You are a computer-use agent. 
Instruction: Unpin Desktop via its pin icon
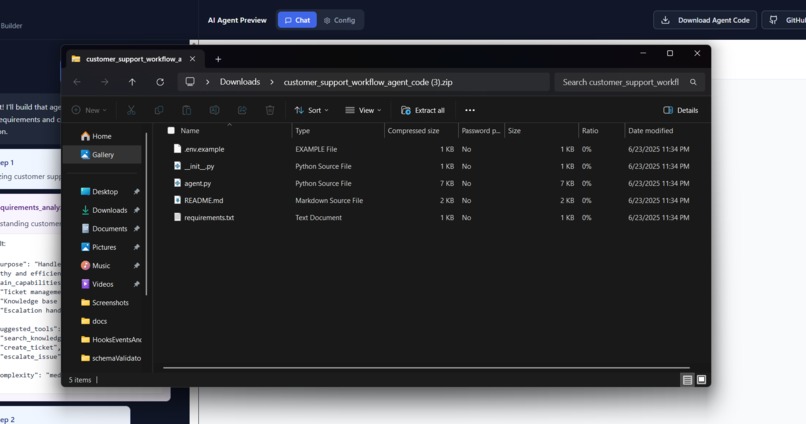point(136,192)
